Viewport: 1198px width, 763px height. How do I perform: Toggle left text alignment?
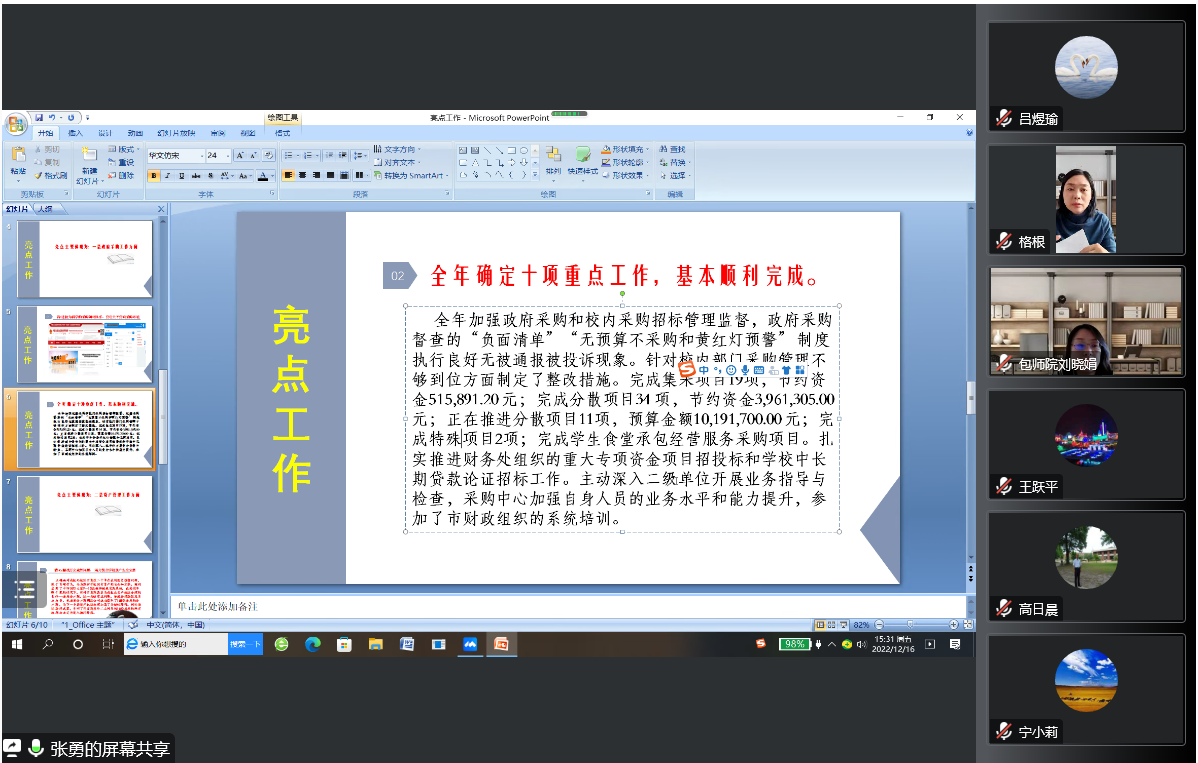[x=289, y=175]
